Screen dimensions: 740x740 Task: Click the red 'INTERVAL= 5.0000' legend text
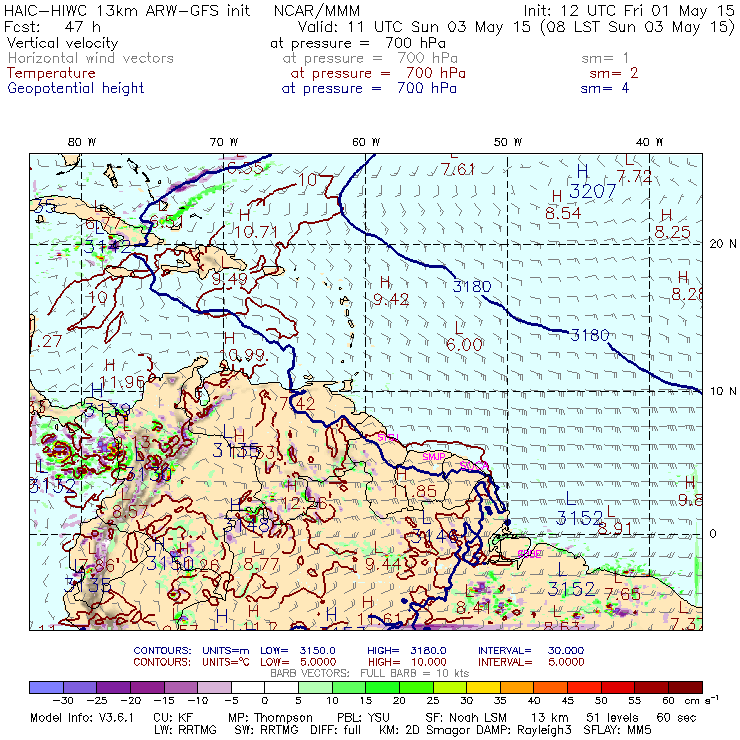click(x=531, y=662)
